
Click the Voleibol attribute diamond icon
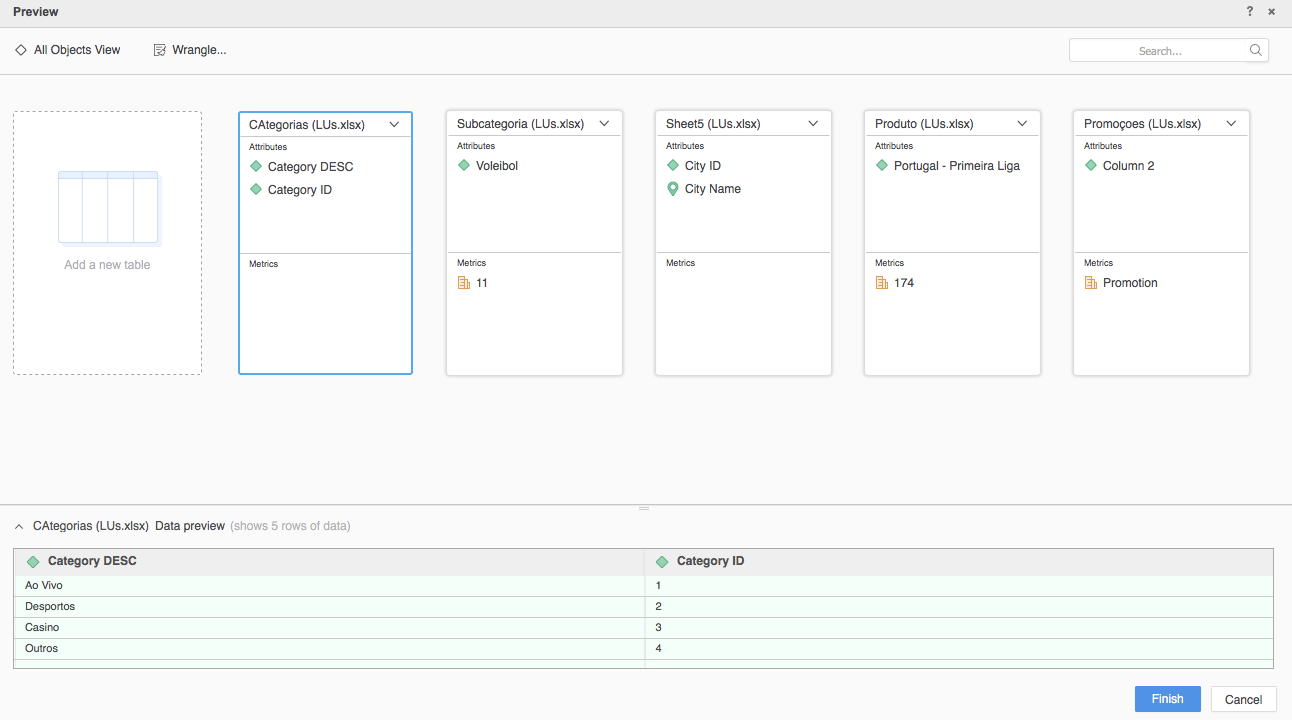pyautogui.click(x=464, y=166)
